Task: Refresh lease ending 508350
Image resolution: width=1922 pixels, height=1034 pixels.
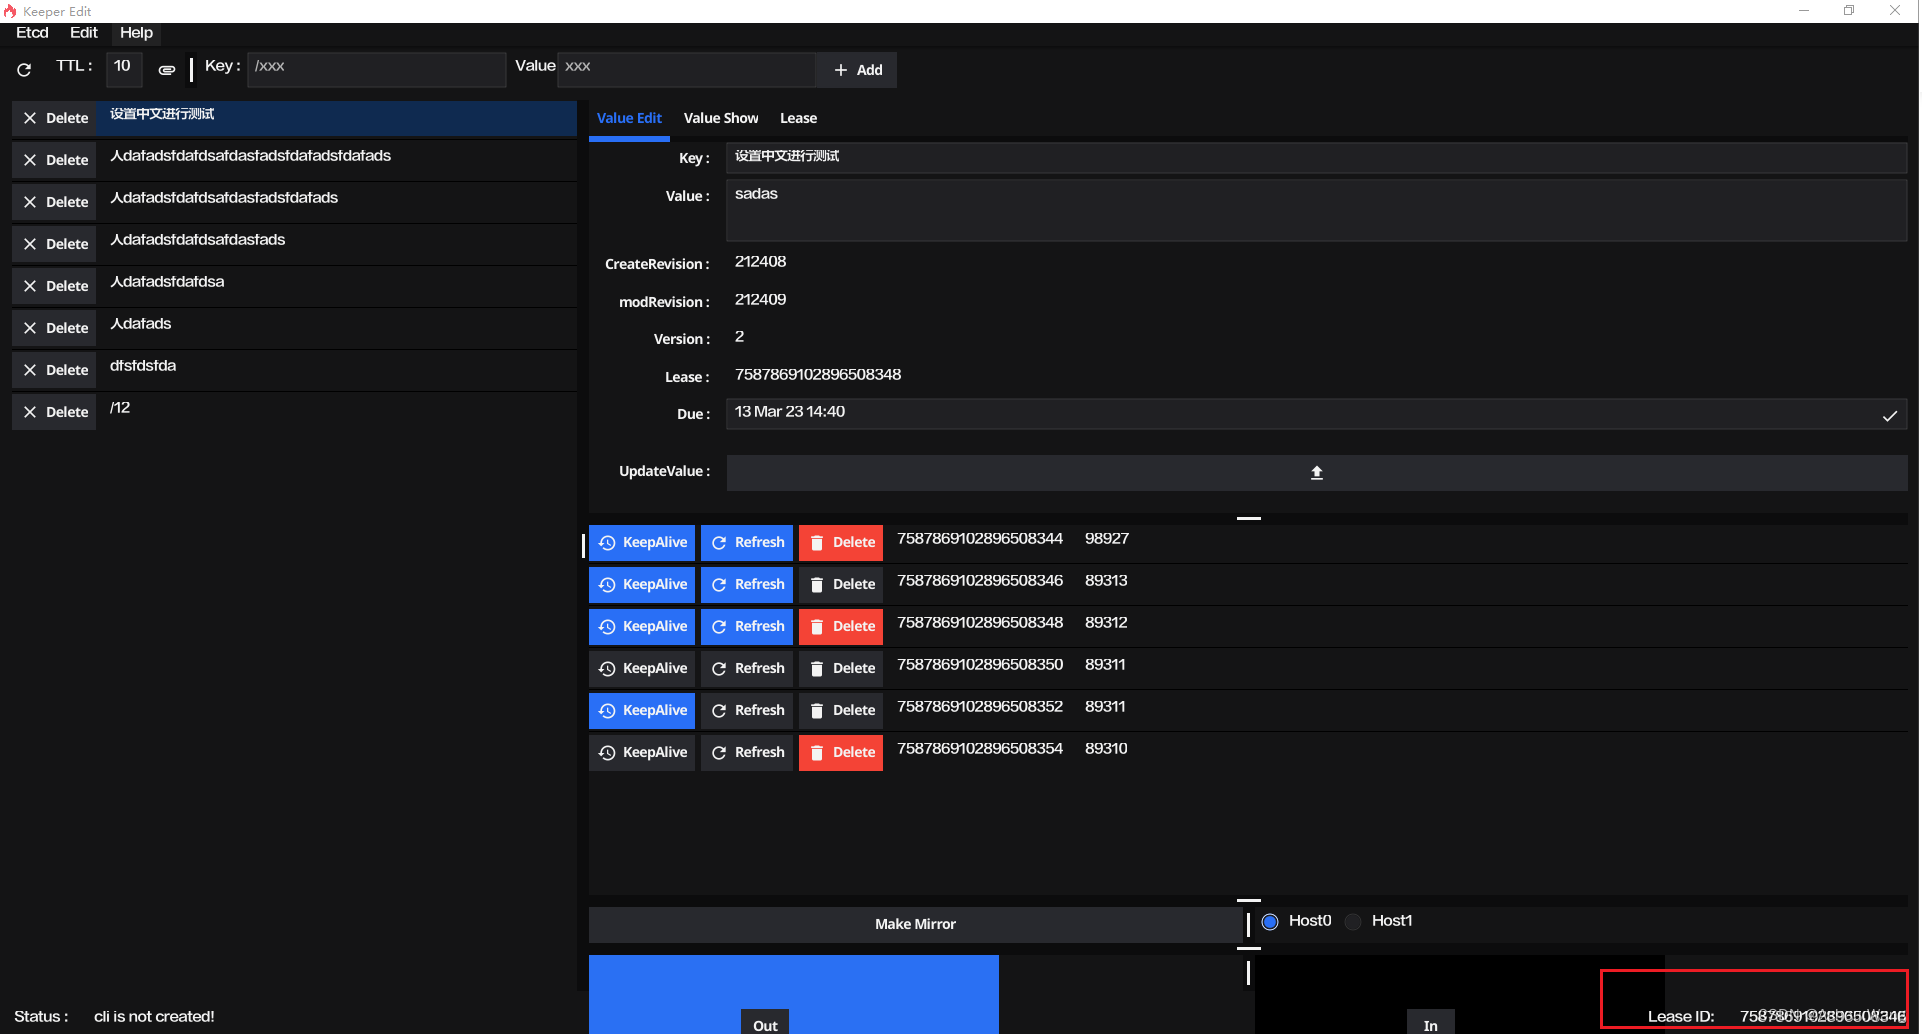Action: [747, 669]
